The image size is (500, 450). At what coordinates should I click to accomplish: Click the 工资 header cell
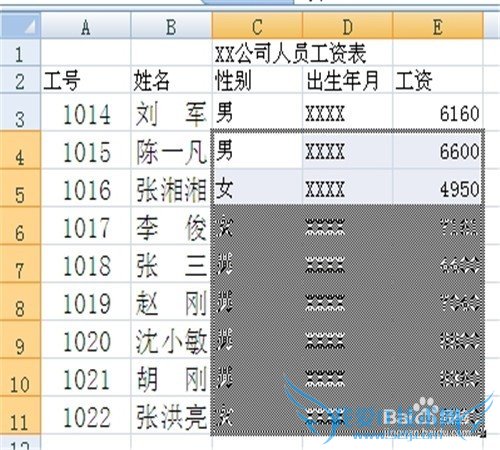pyautogui.click(x=438, y=80)
